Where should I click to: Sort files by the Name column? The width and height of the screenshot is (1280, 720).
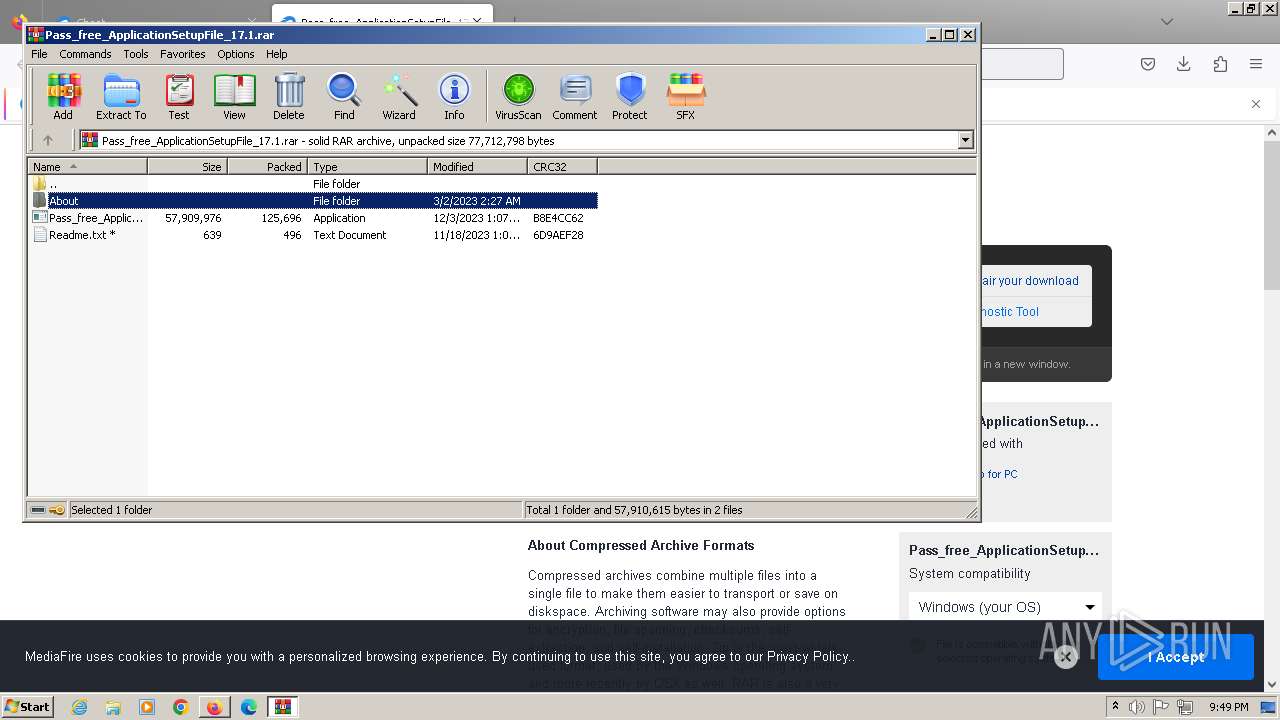pyautogui.click(x=88, y=167)
